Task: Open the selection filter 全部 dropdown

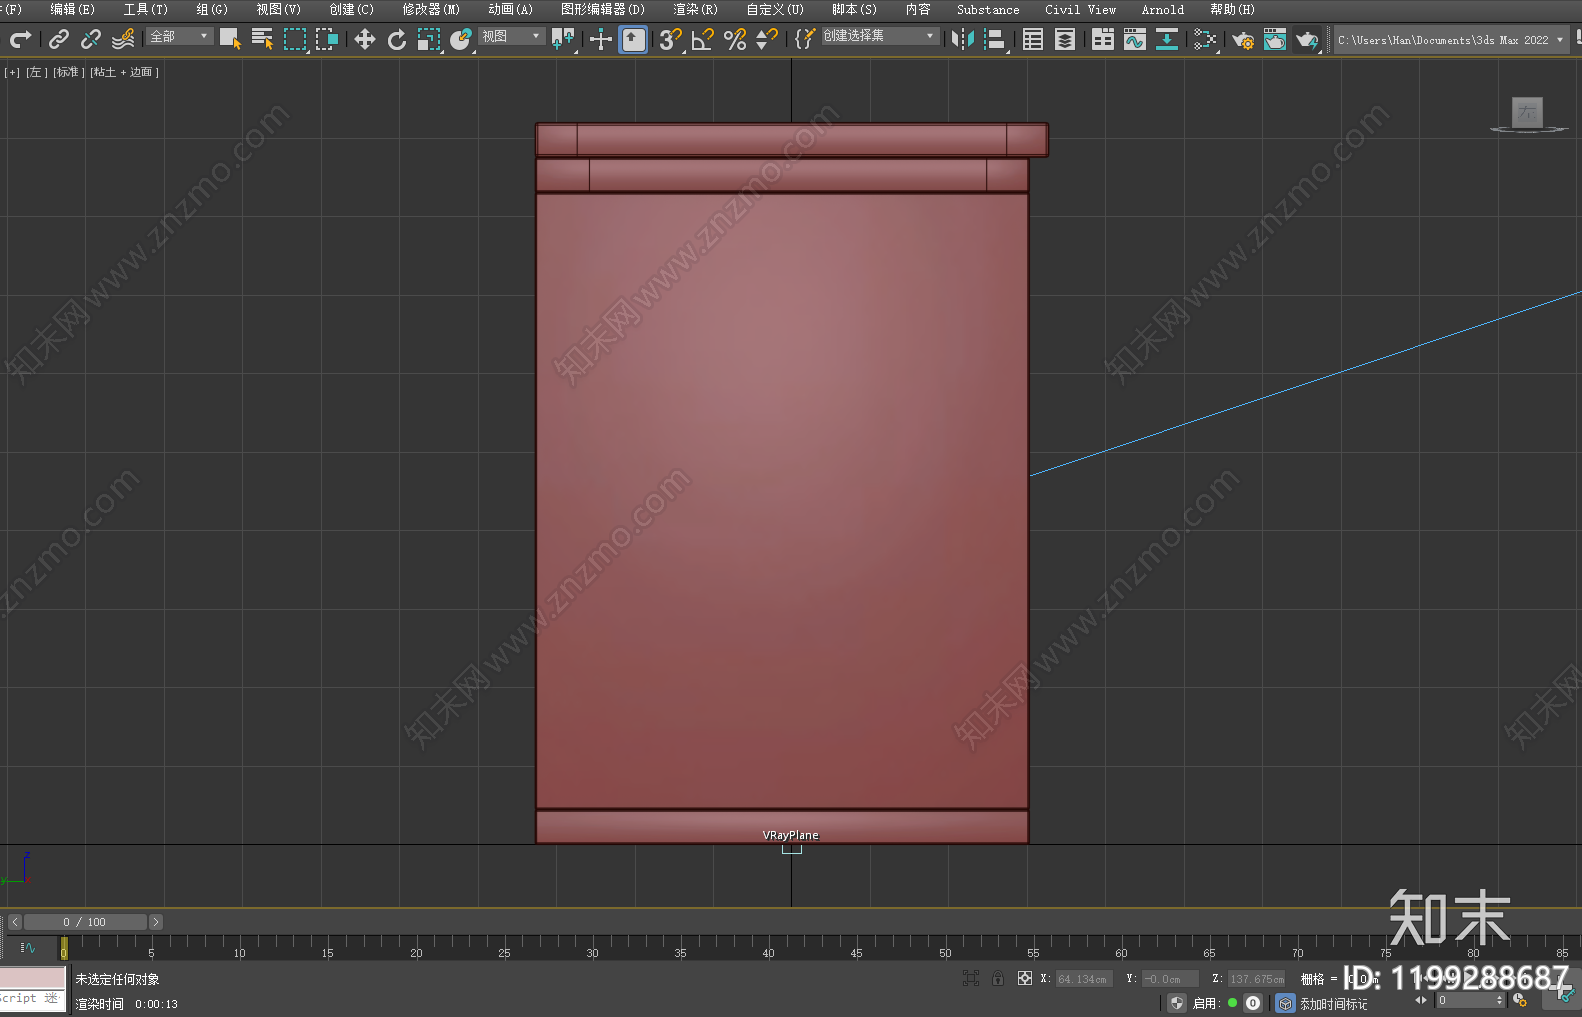Action: (x=180, y=36)
